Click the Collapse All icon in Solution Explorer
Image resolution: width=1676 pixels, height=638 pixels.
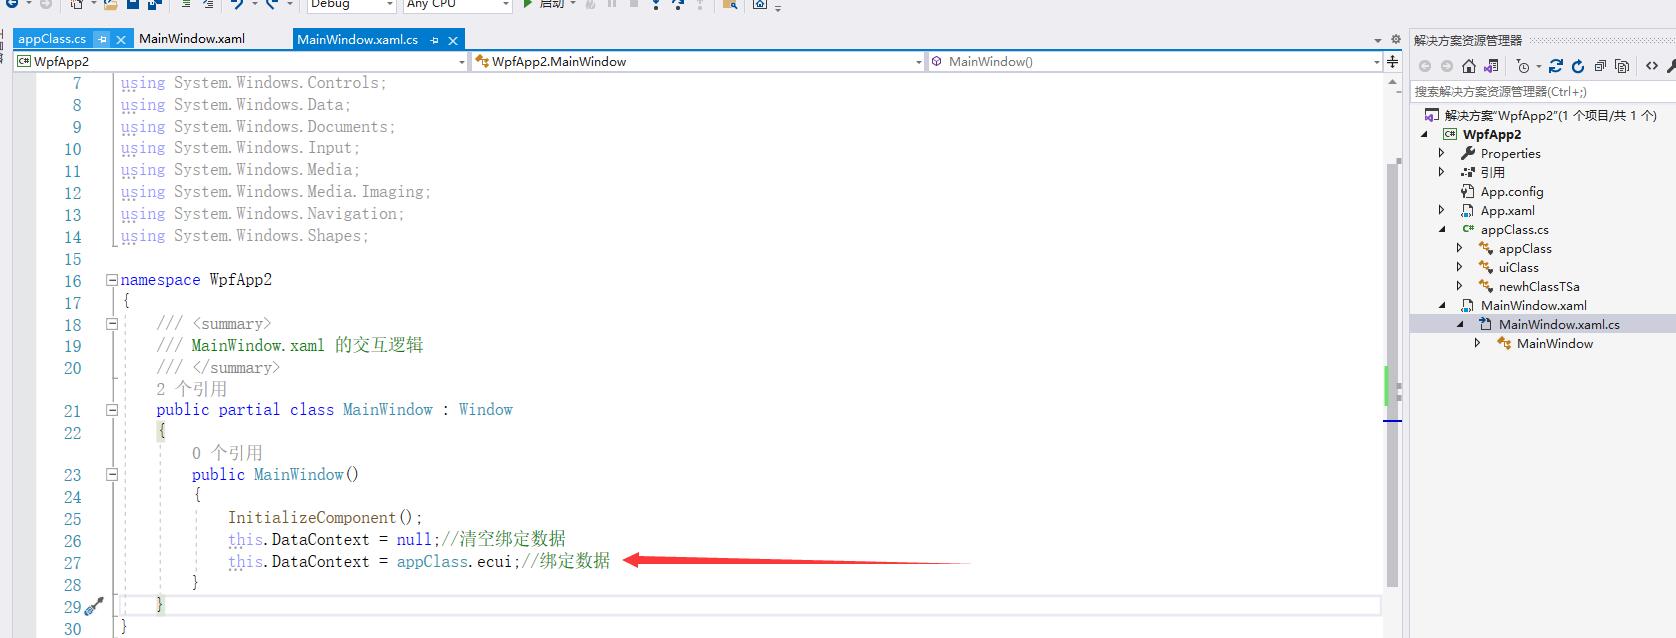point(1600,66)
